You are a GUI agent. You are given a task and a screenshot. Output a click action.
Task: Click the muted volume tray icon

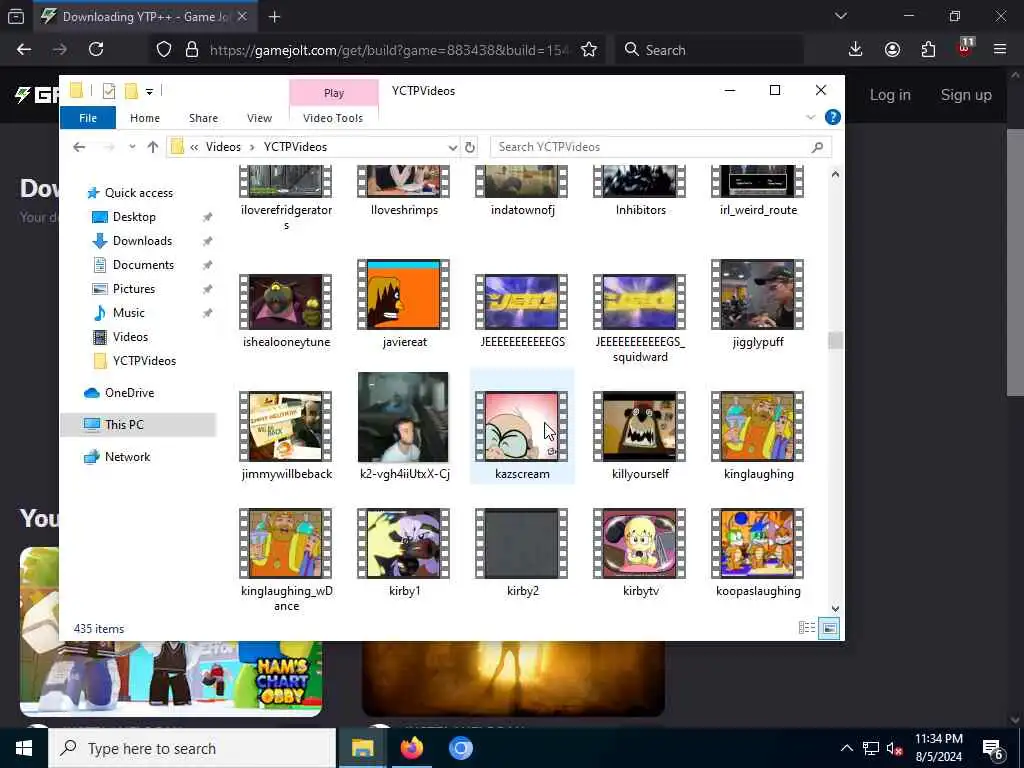(894, 748)
